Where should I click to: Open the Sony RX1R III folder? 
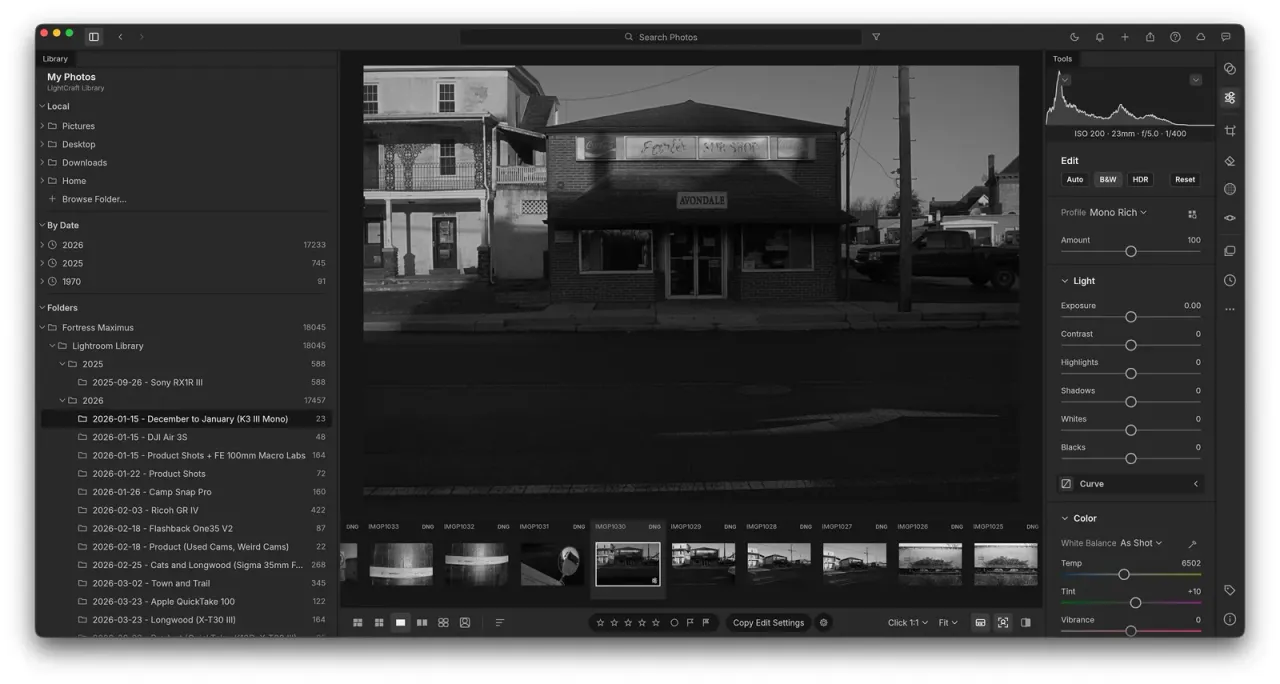[186, 382]
